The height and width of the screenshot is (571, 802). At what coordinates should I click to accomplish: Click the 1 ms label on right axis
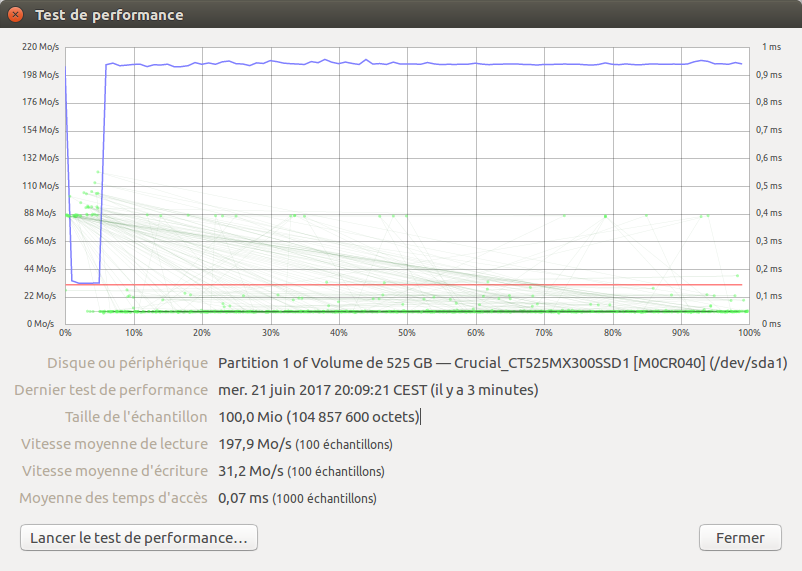tap(771, 47)
